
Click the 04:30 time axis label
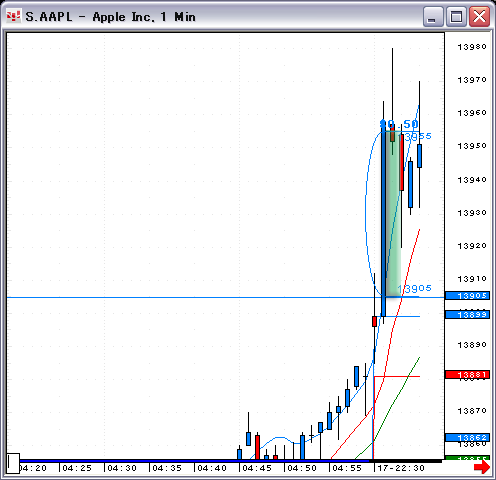[122, 468]
